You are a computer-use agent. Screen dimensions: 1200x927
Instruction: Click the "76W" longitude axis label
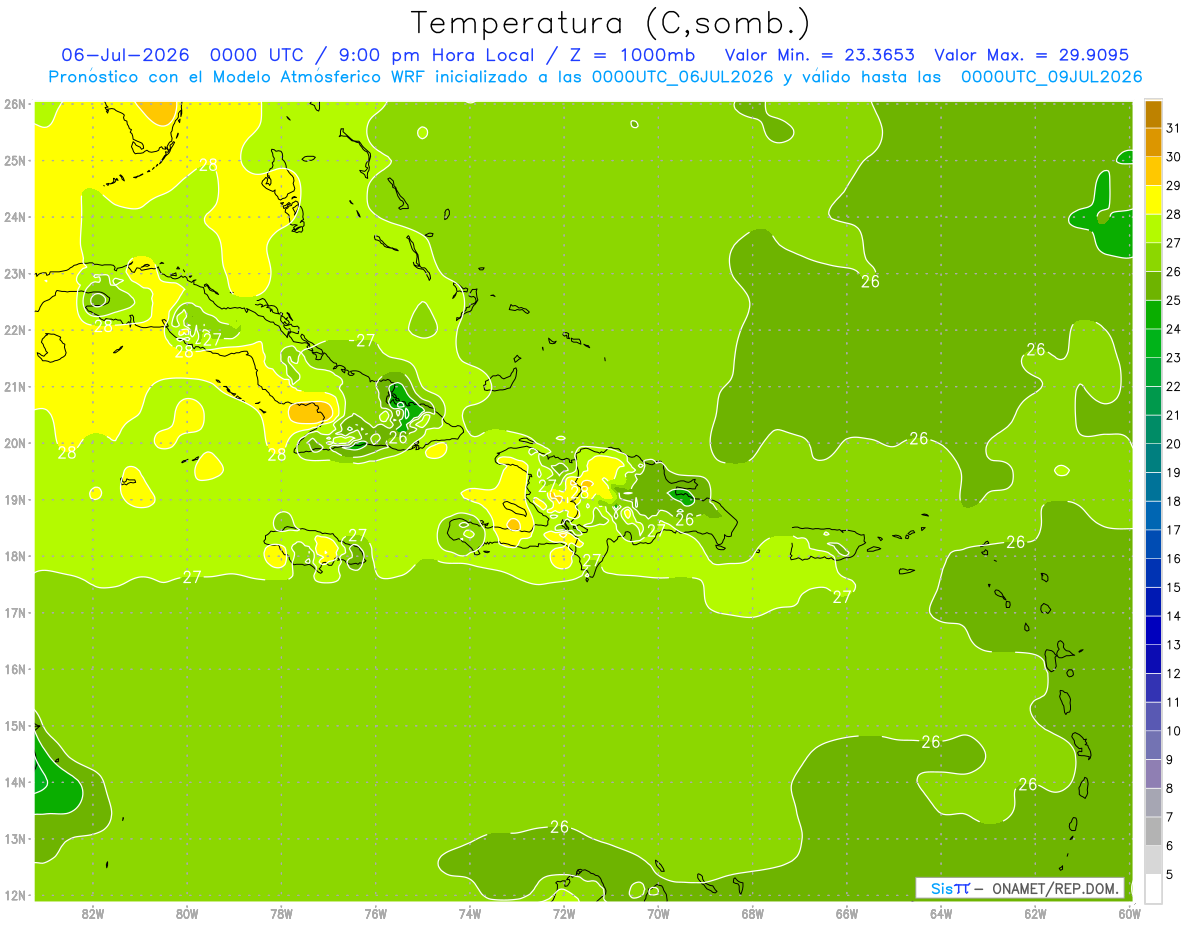375,913
